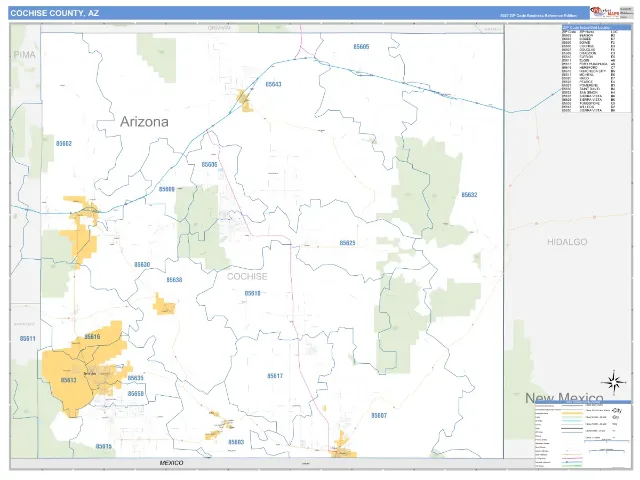Click the 'New Mexico' state label
The width and height of the screenshot is (640, 480).
pyautogui.click(x=564, y=398)
